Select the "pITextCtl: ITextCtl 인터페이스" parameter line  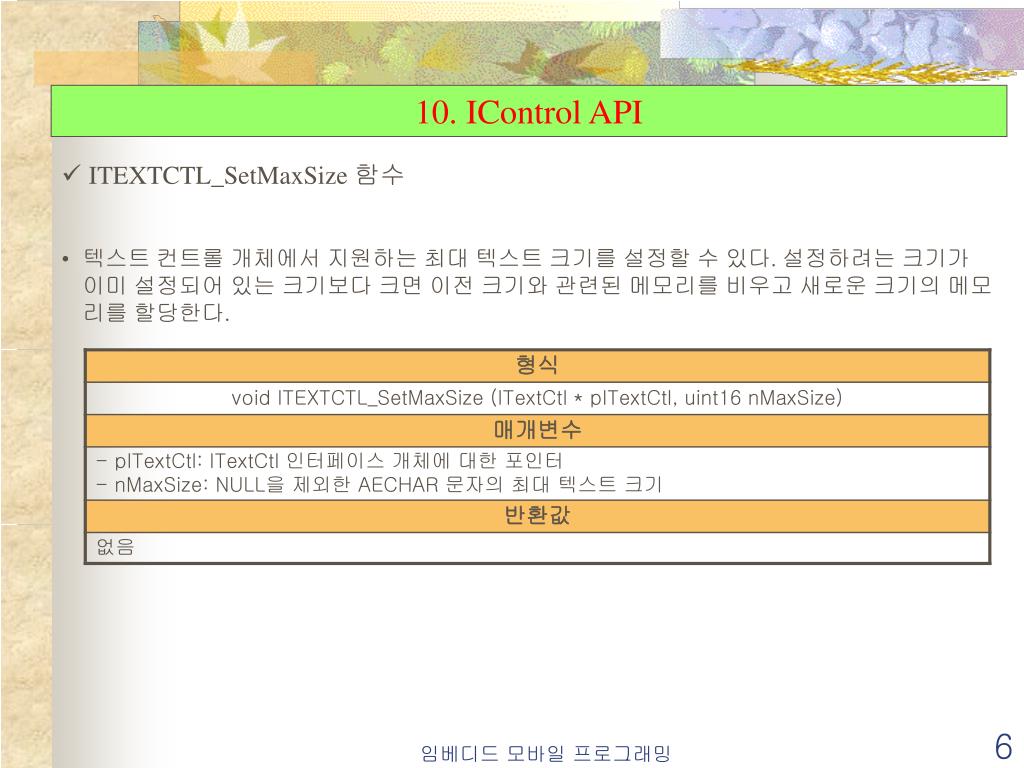point(329,461)
